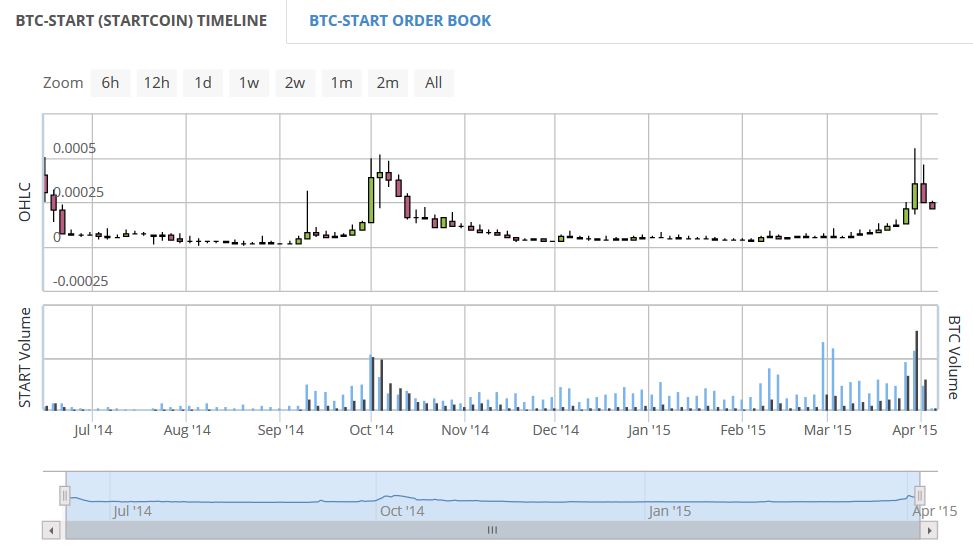Click the START Volume axis title

click(x=25, y=357)
